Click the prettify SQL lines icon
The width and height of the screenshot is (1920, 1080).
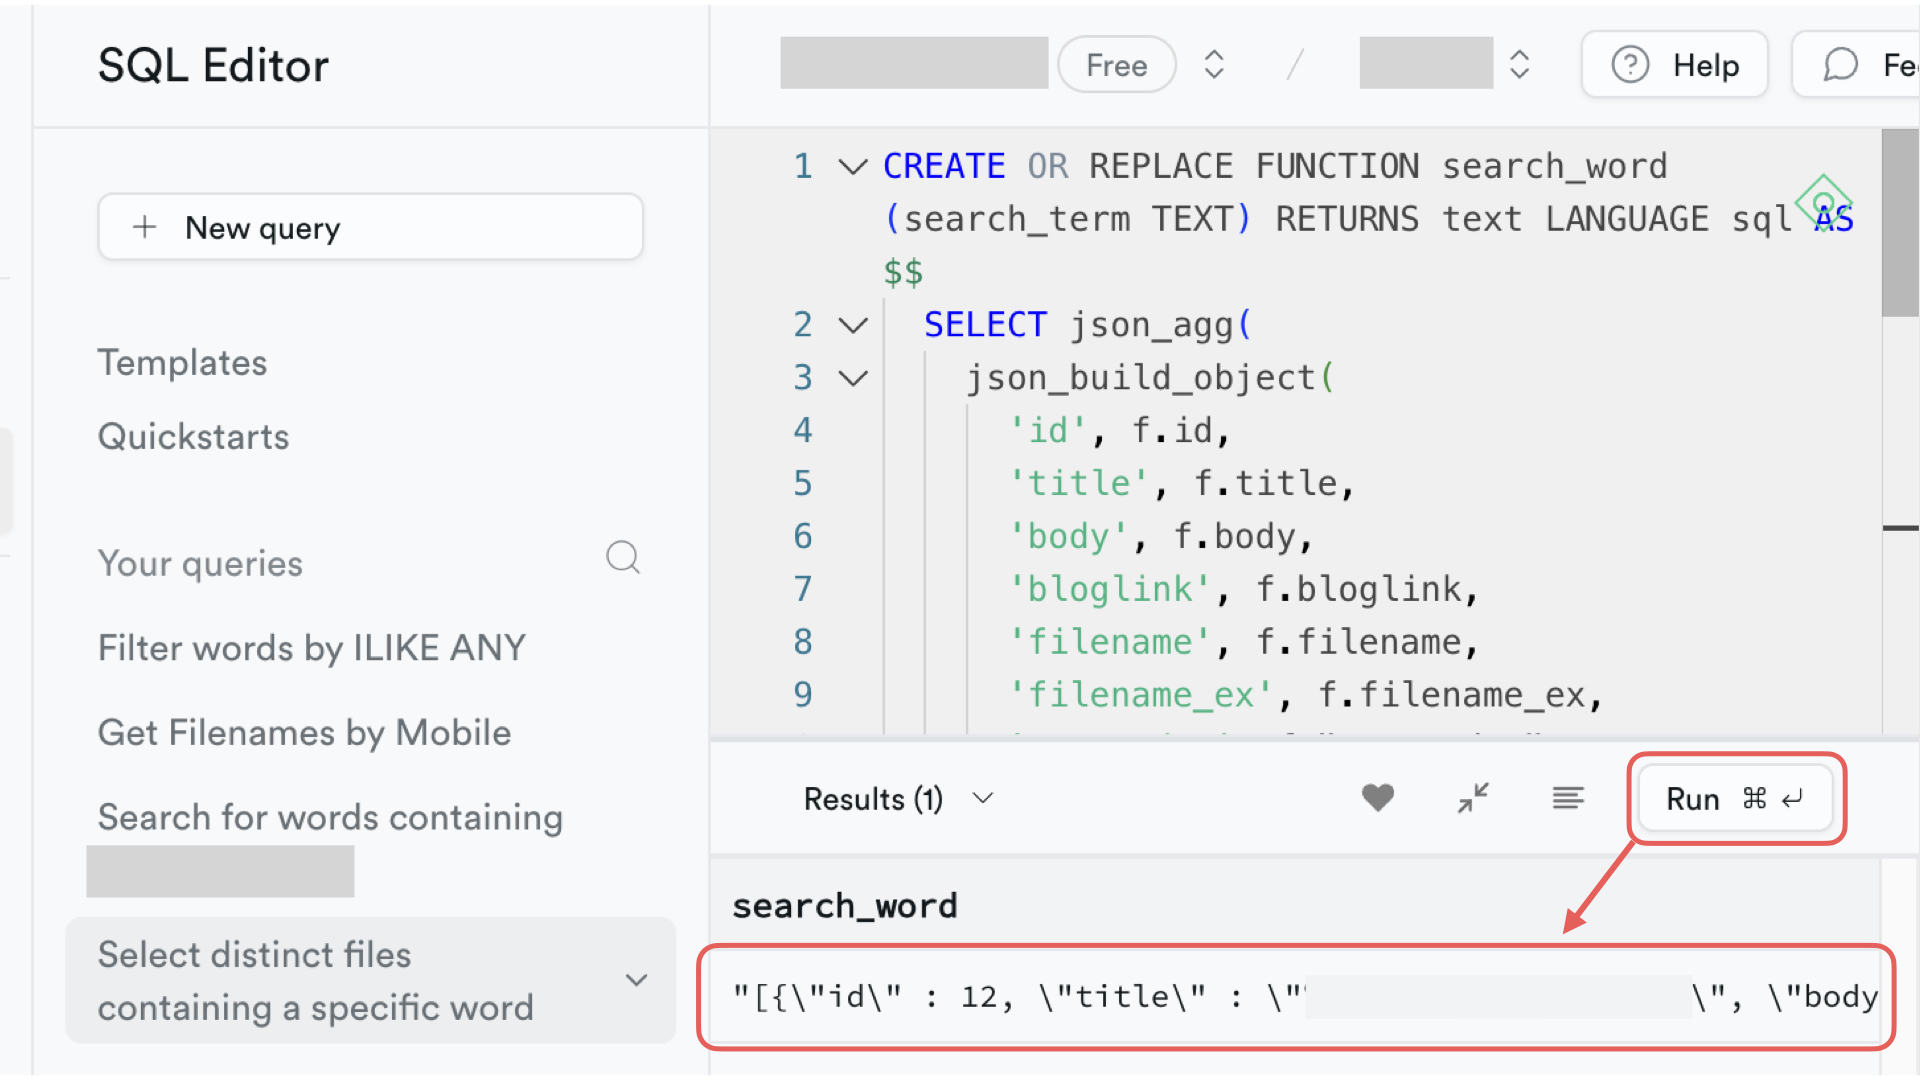(x=1567, y=798)
